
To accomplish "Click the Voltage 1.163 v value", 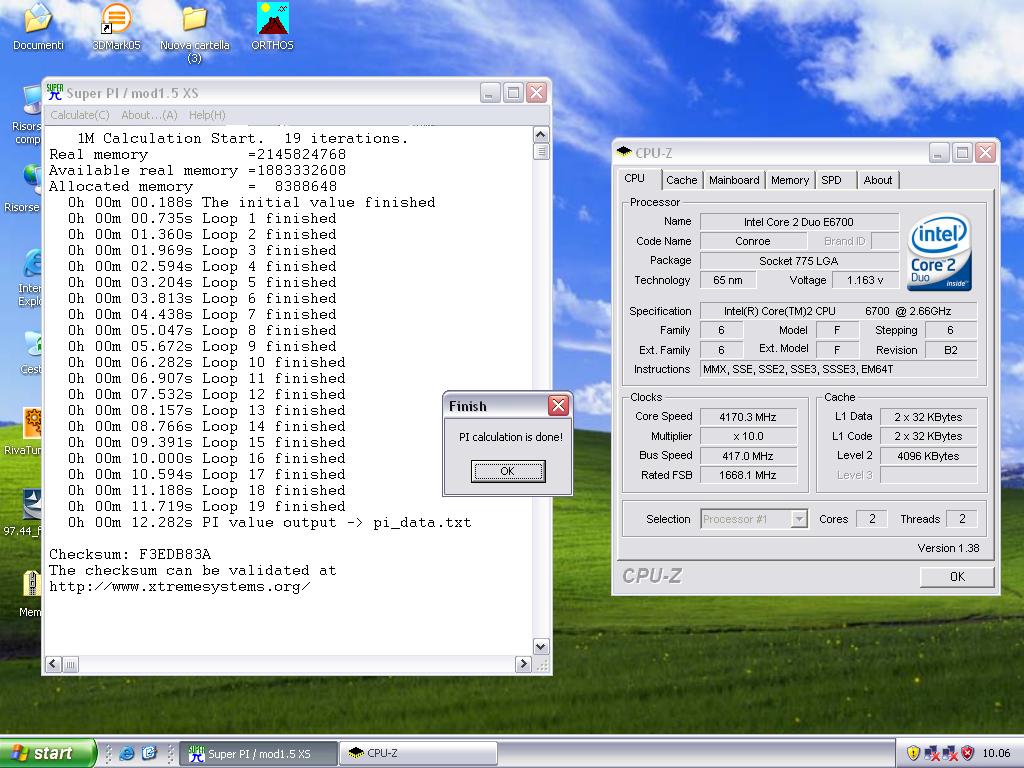I will 865,280.
